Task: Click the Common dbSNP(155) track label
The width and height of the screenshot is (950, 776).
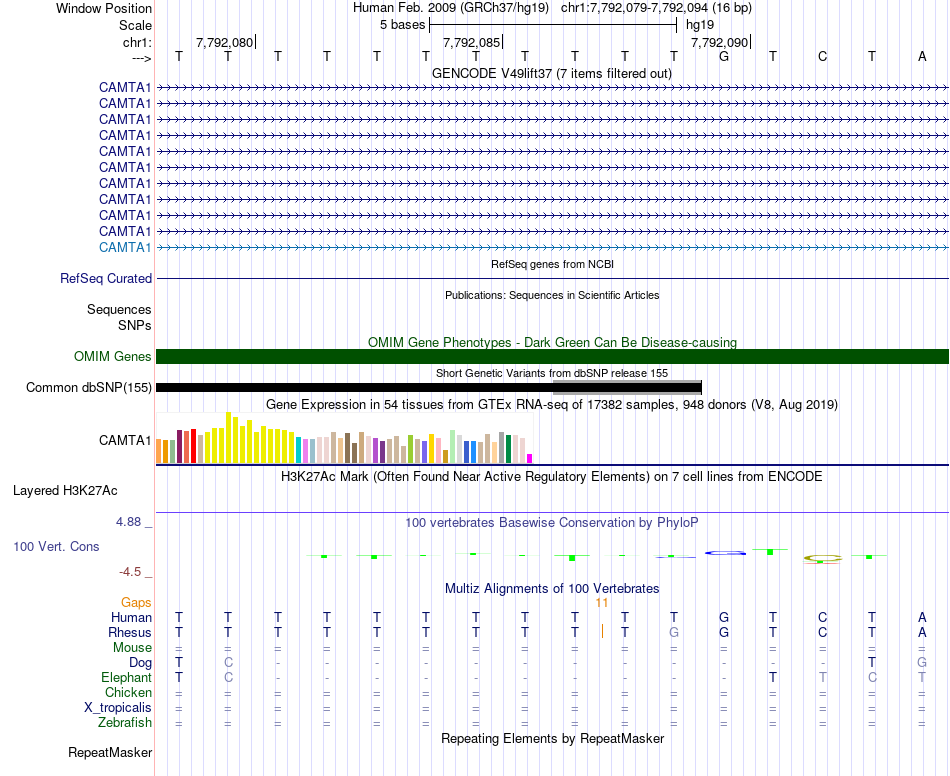Action: click(x=89, y=388)
